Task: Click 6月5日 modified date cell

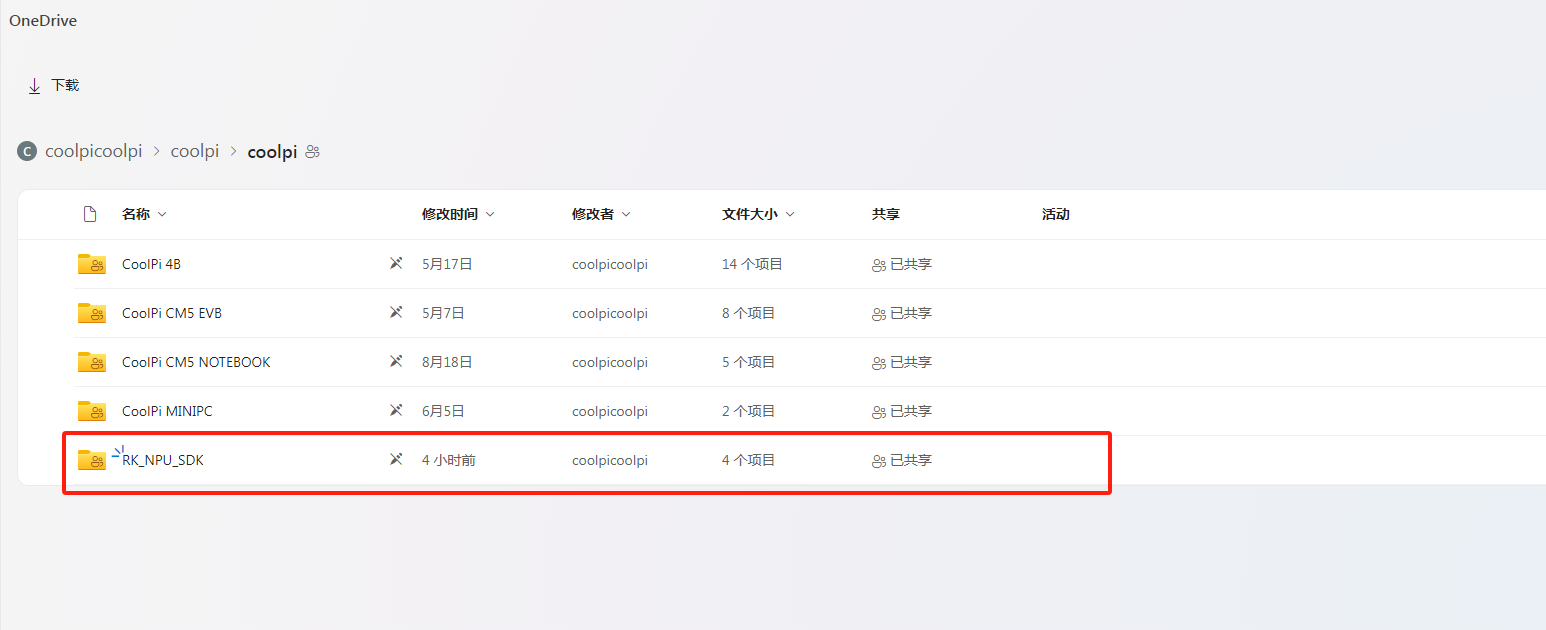Action: coord(443,411)
